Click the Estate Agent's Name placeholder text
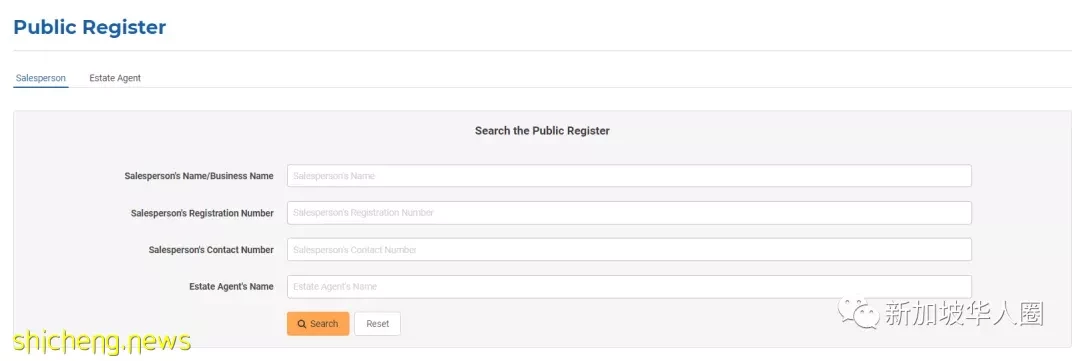Screen dimensions: 1080x361 point(335,287)
